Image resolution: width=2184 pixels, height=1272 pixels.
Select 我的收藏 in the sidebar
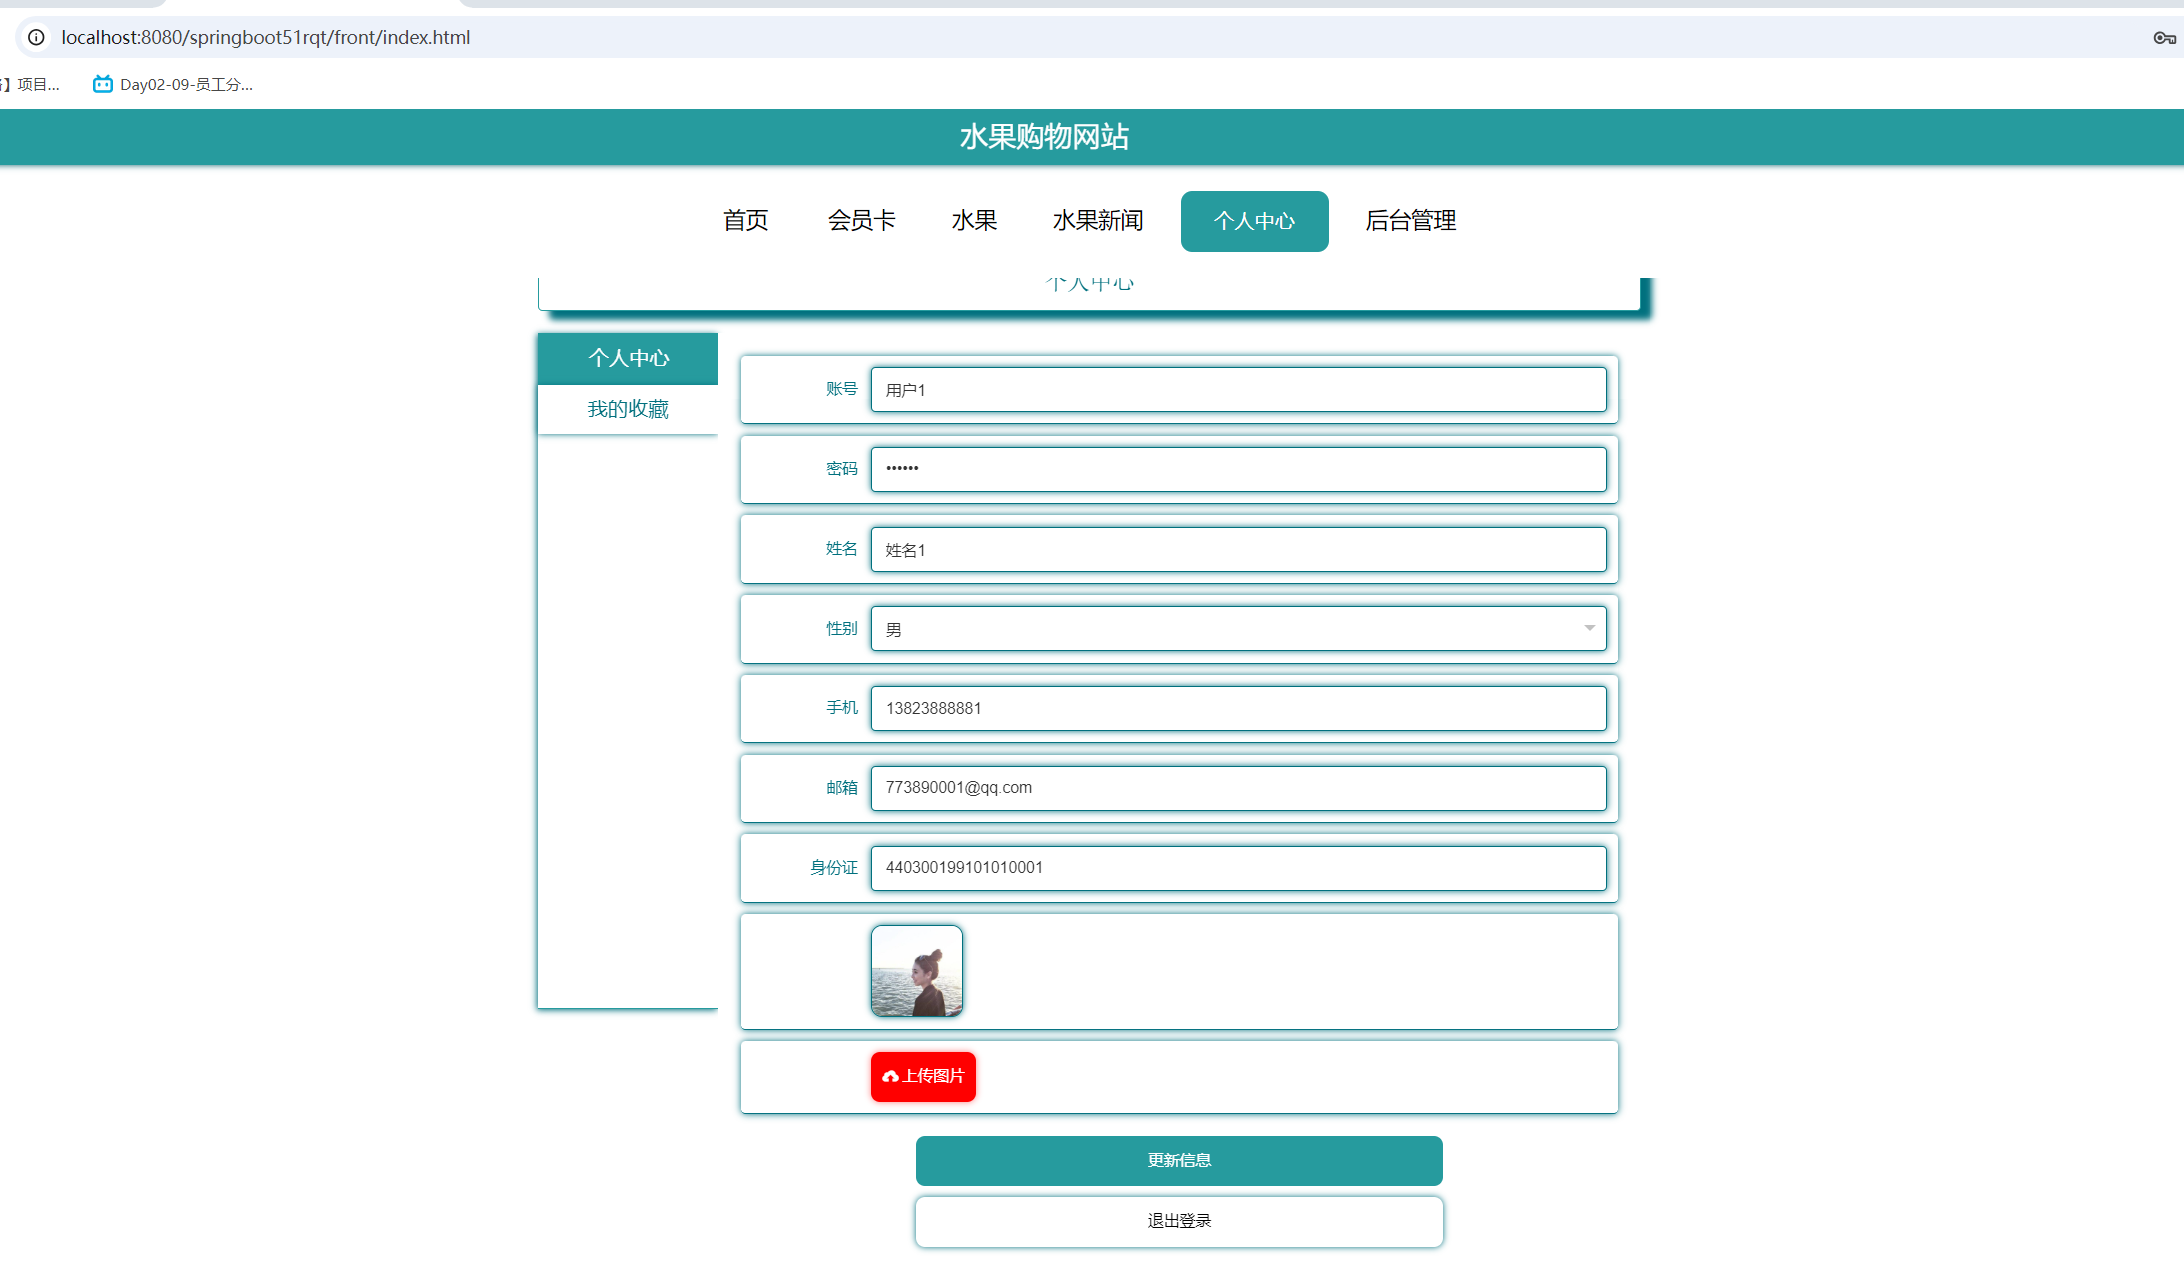(628, 409)
